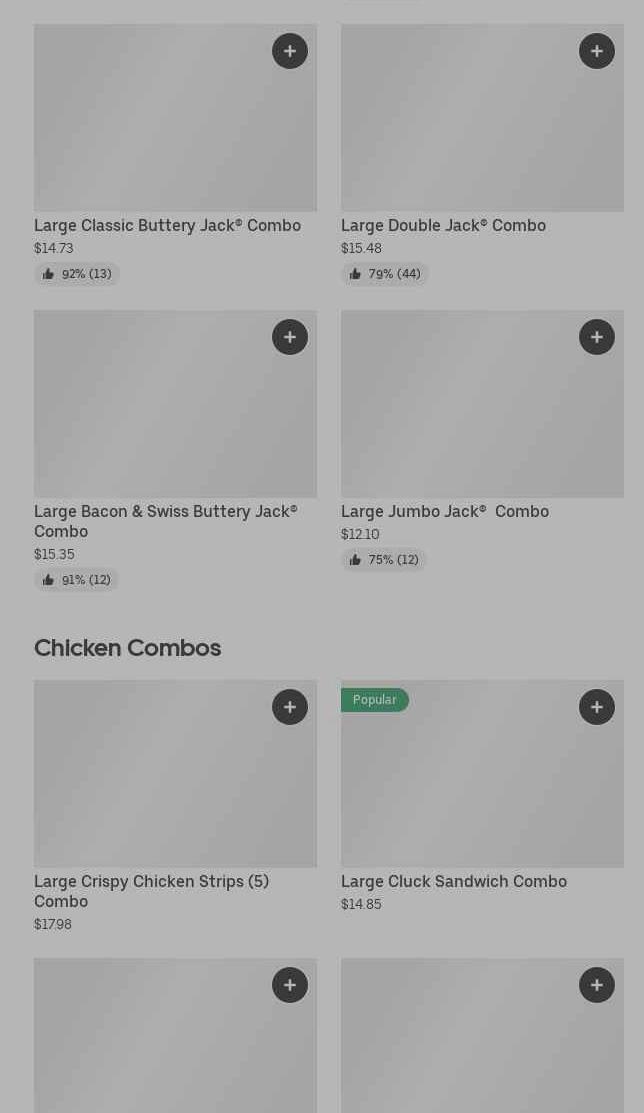Click Large Double Jack Combo title
This screenshot has height=1113, width=644.
click(x=443, y=225)
